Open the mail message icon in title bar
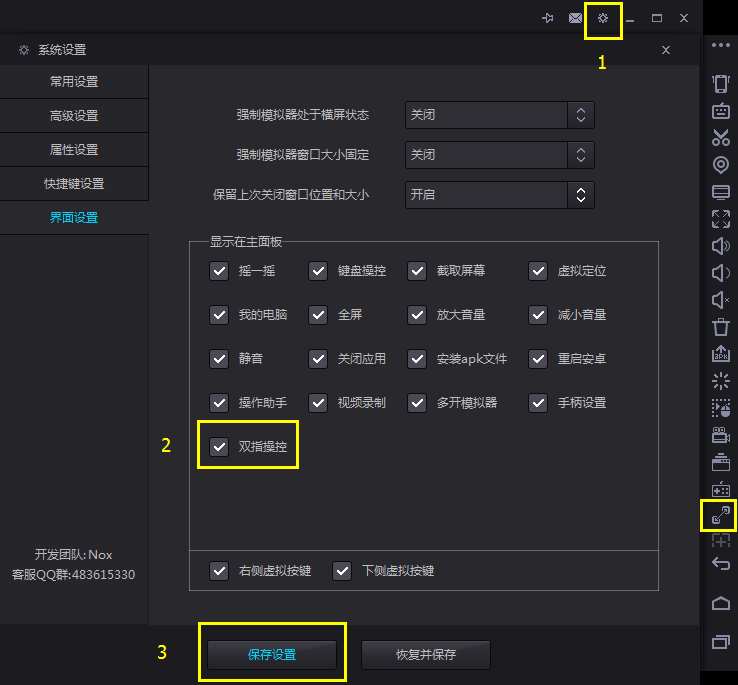This screenshot has width=738, height=685. coord(575,18)
